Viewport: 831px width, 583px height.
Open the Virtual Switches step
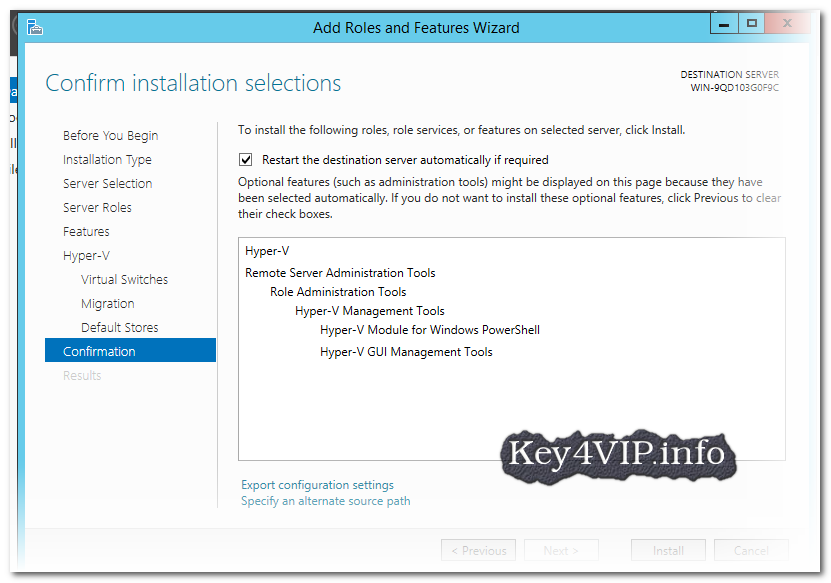pos(124,279)
